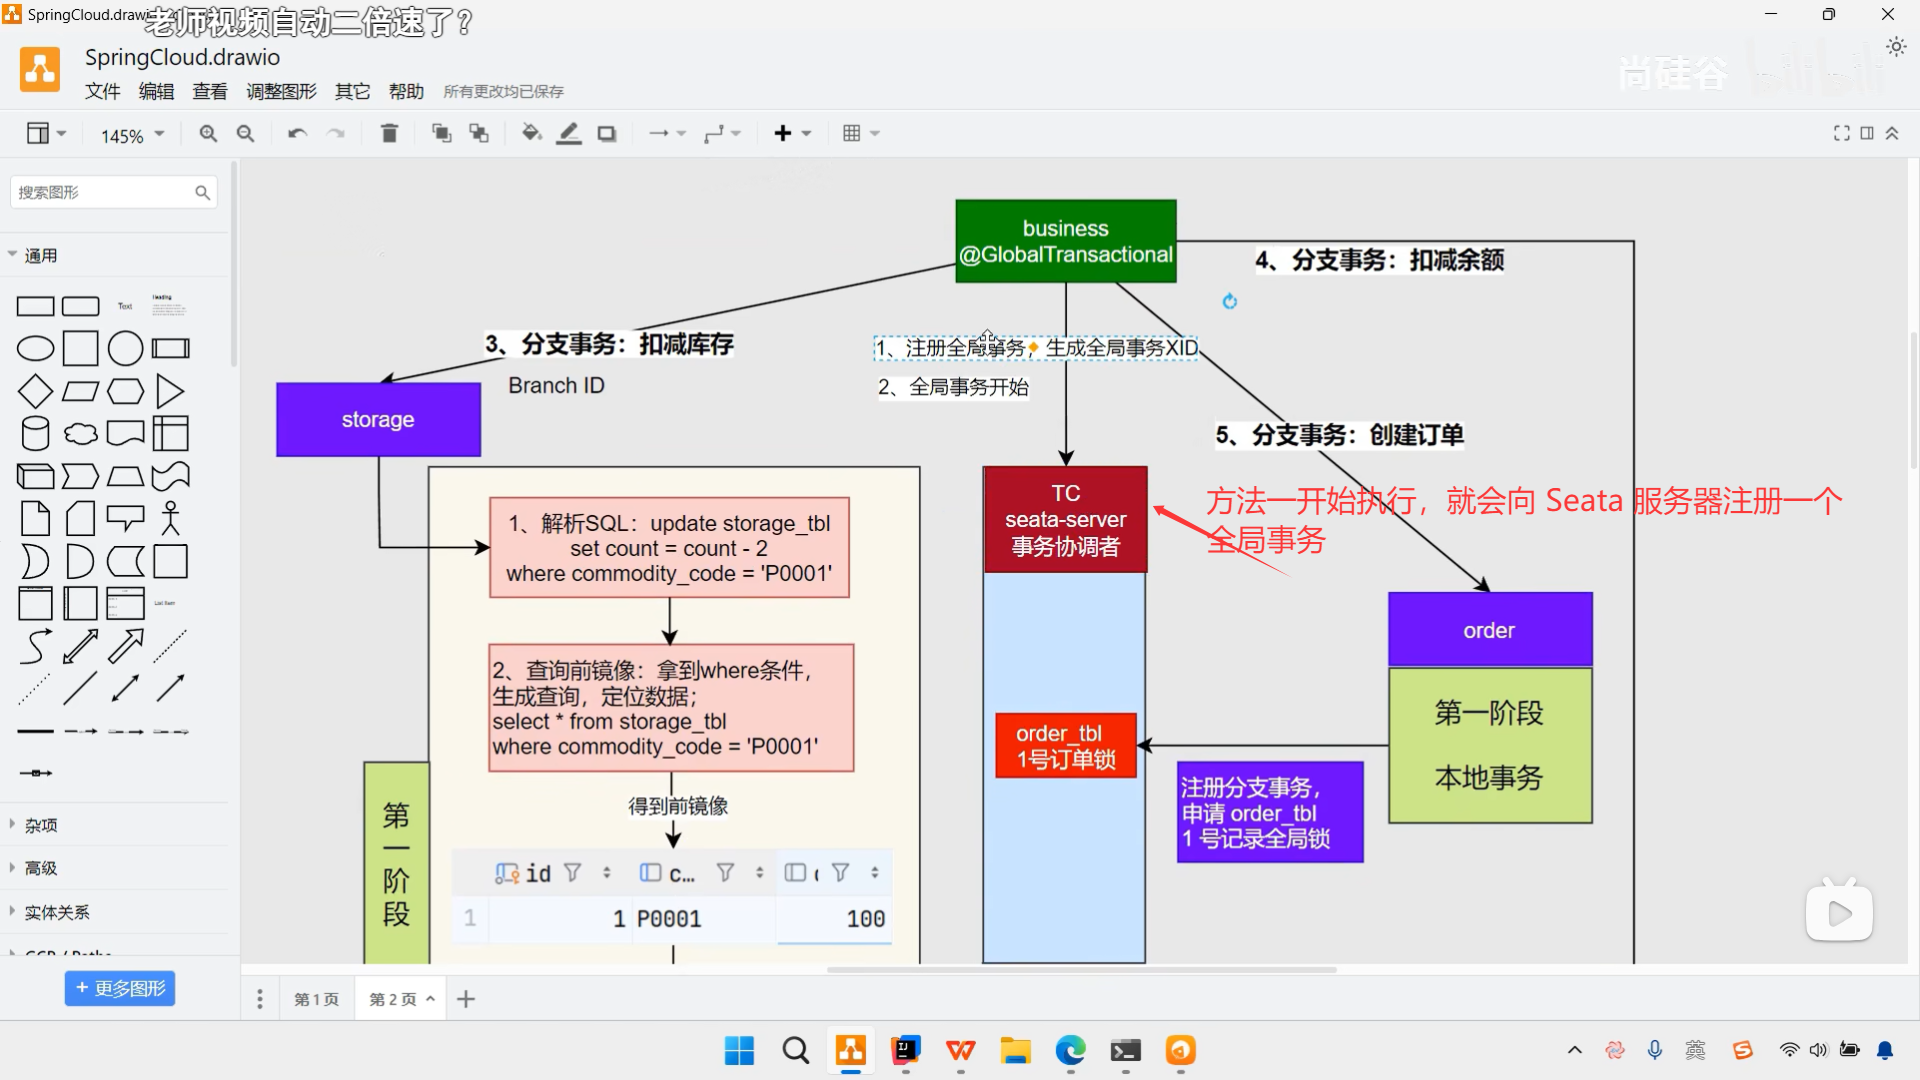Click the 更多图形 button

pyautogui.click(x=120, y=988)
